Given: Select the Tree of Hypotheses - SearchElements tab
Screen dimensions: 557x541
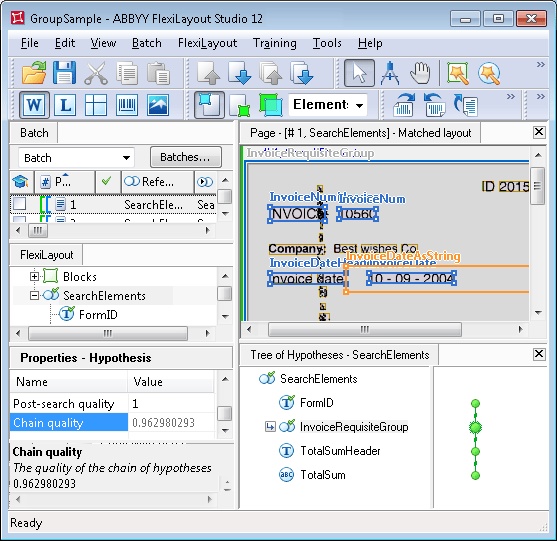Looking at the screenshot, I should tap(339, 355).
